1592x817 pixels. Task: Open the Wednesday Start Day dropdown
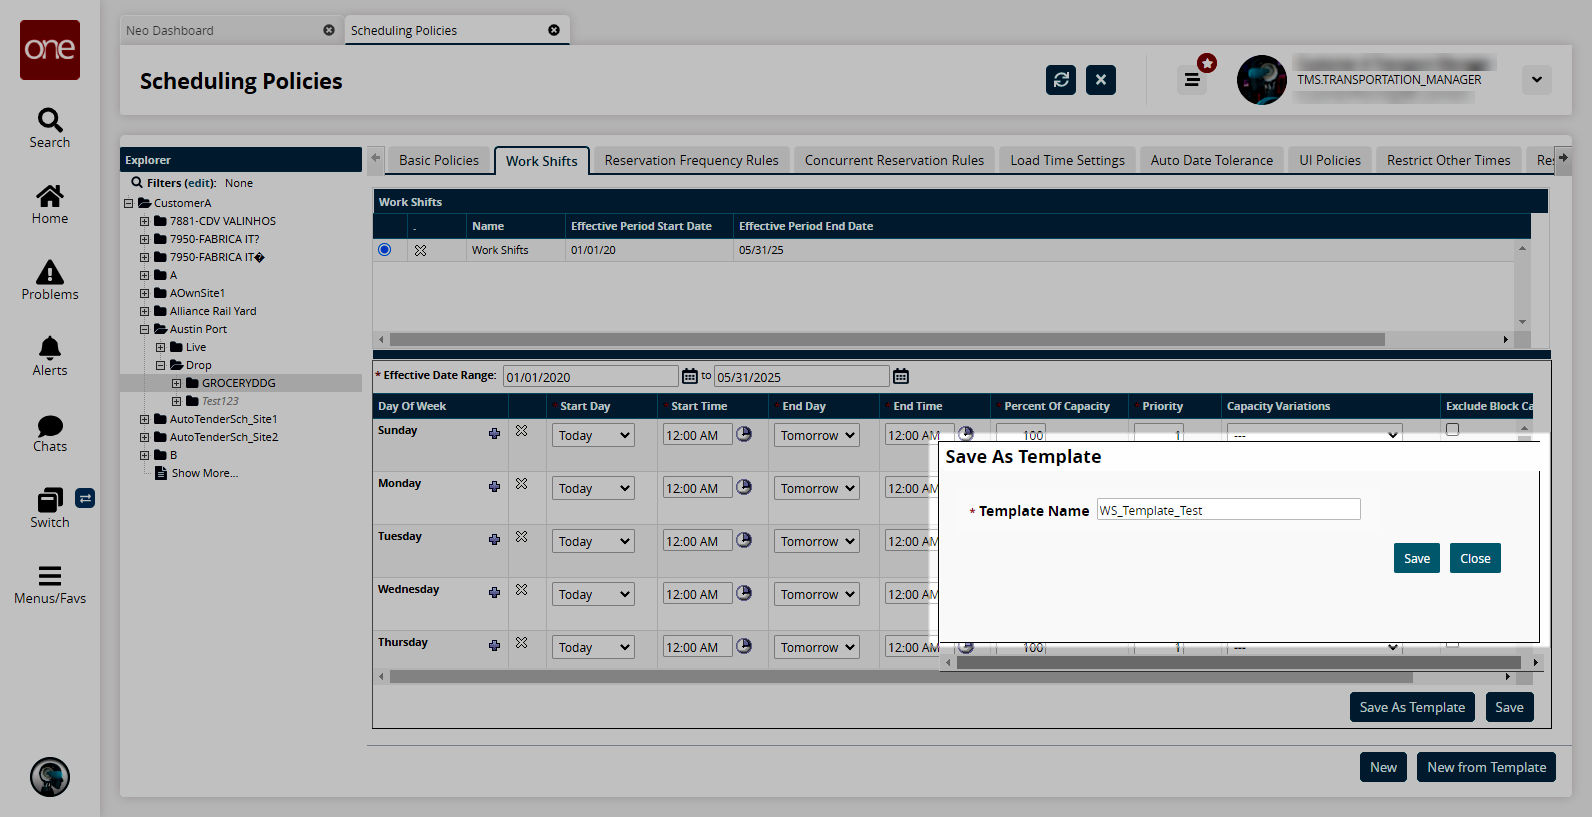point(594,595)
